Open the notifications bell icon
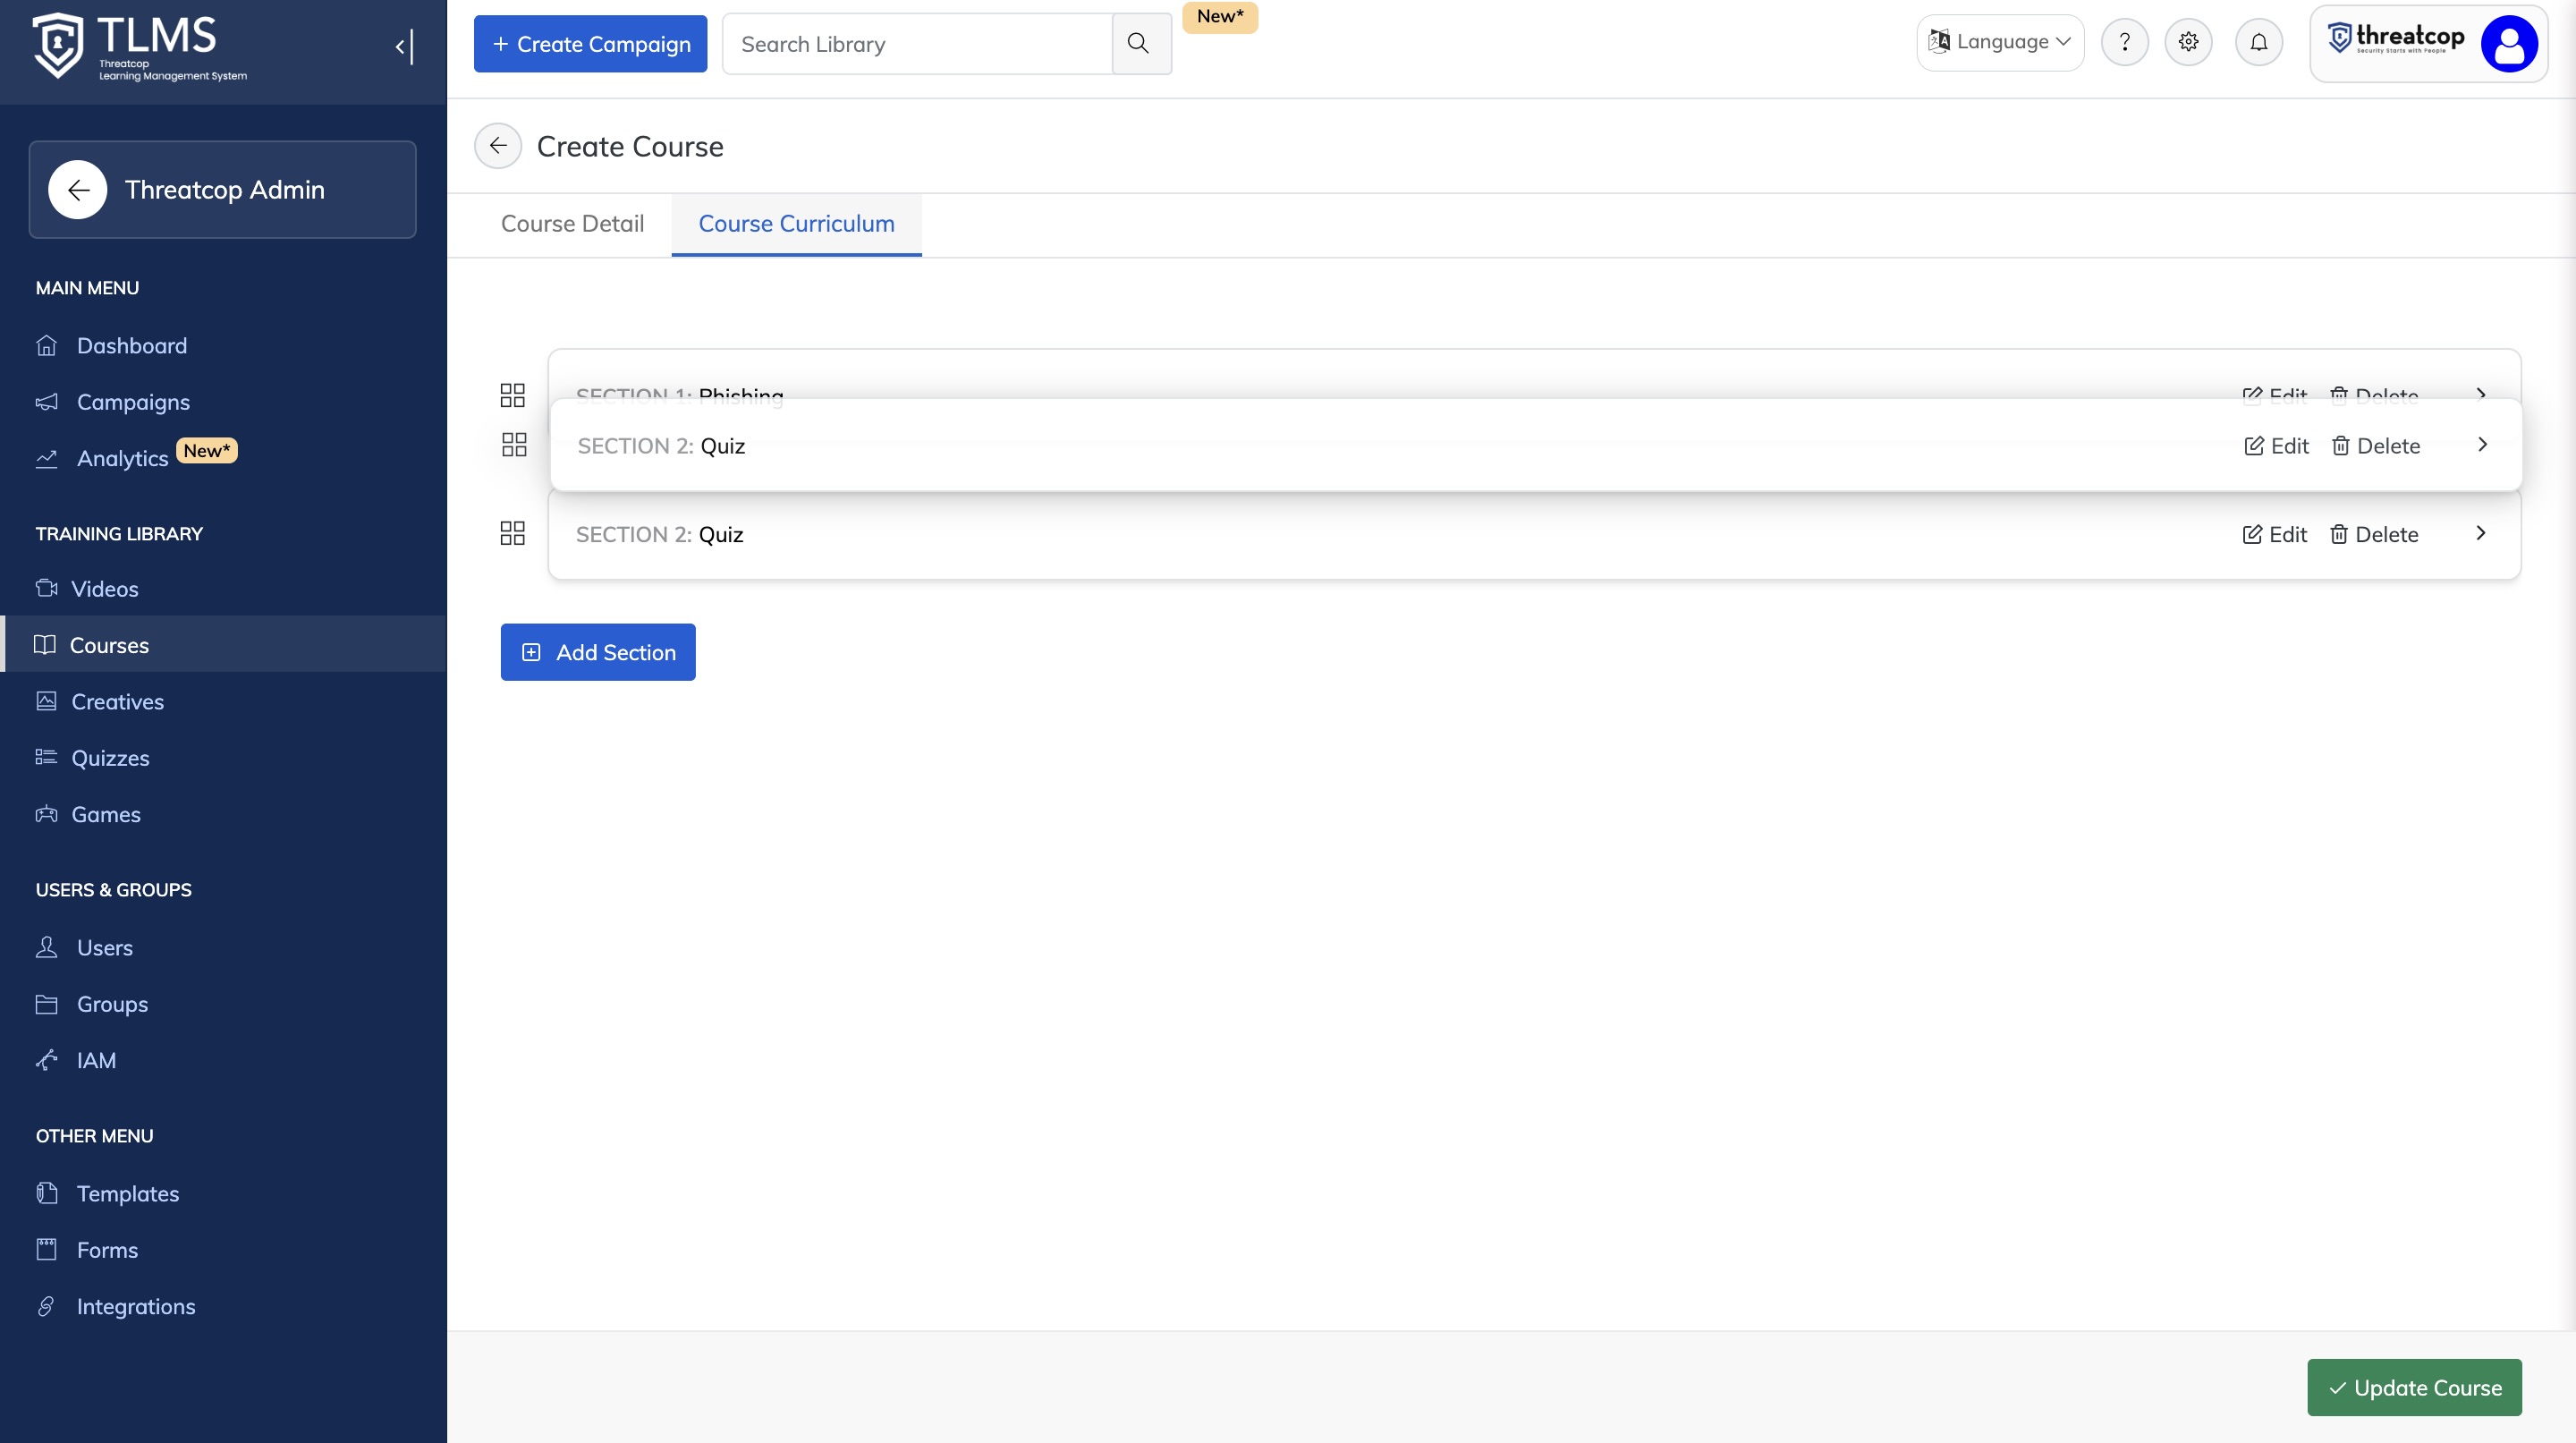This screenshot has height=1443, width=2576. (2258, 42)
